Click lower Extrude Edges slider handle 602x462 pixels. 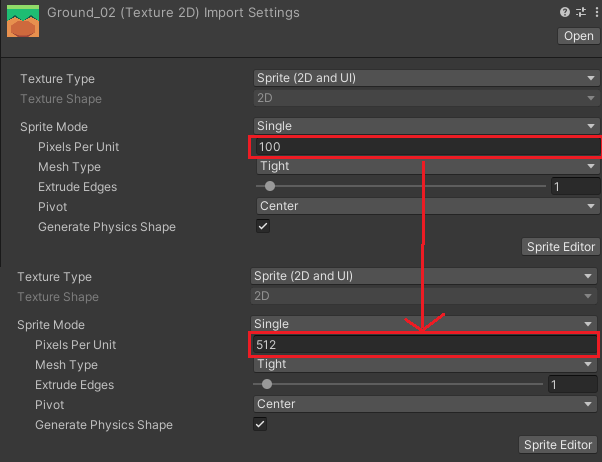point(267,385)
